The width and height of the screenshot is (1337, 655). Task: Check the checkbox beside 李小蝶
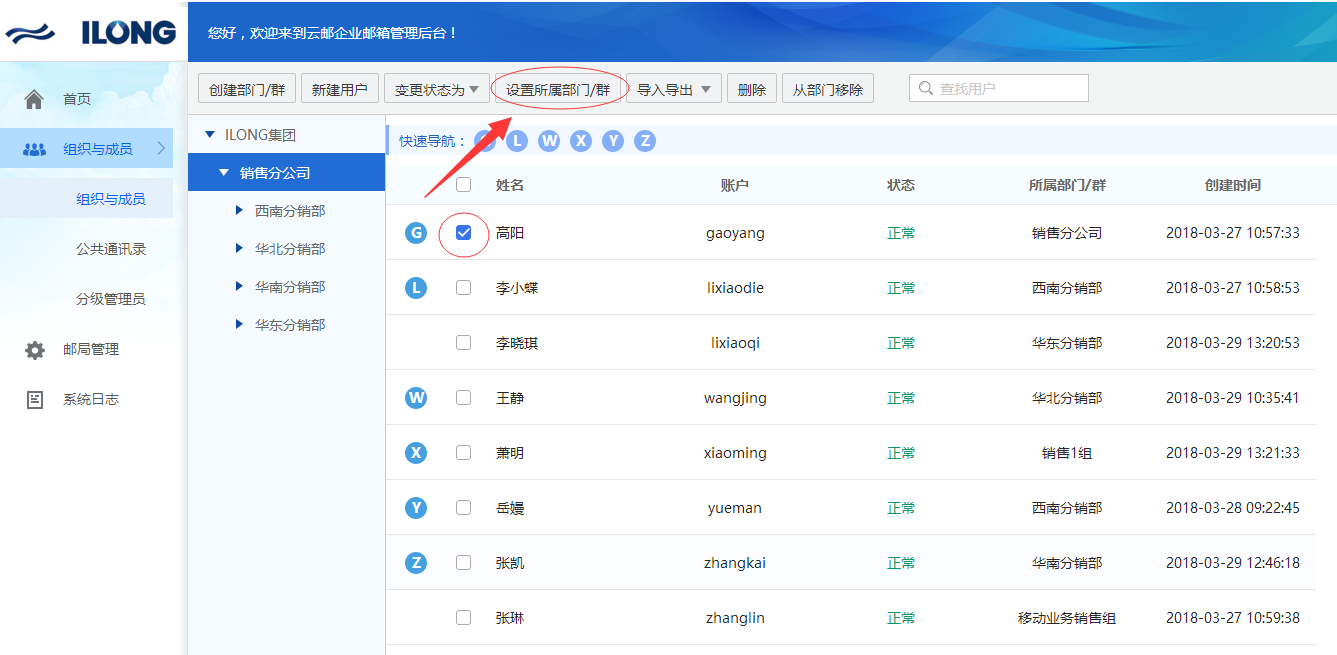(x=463, y=287)
